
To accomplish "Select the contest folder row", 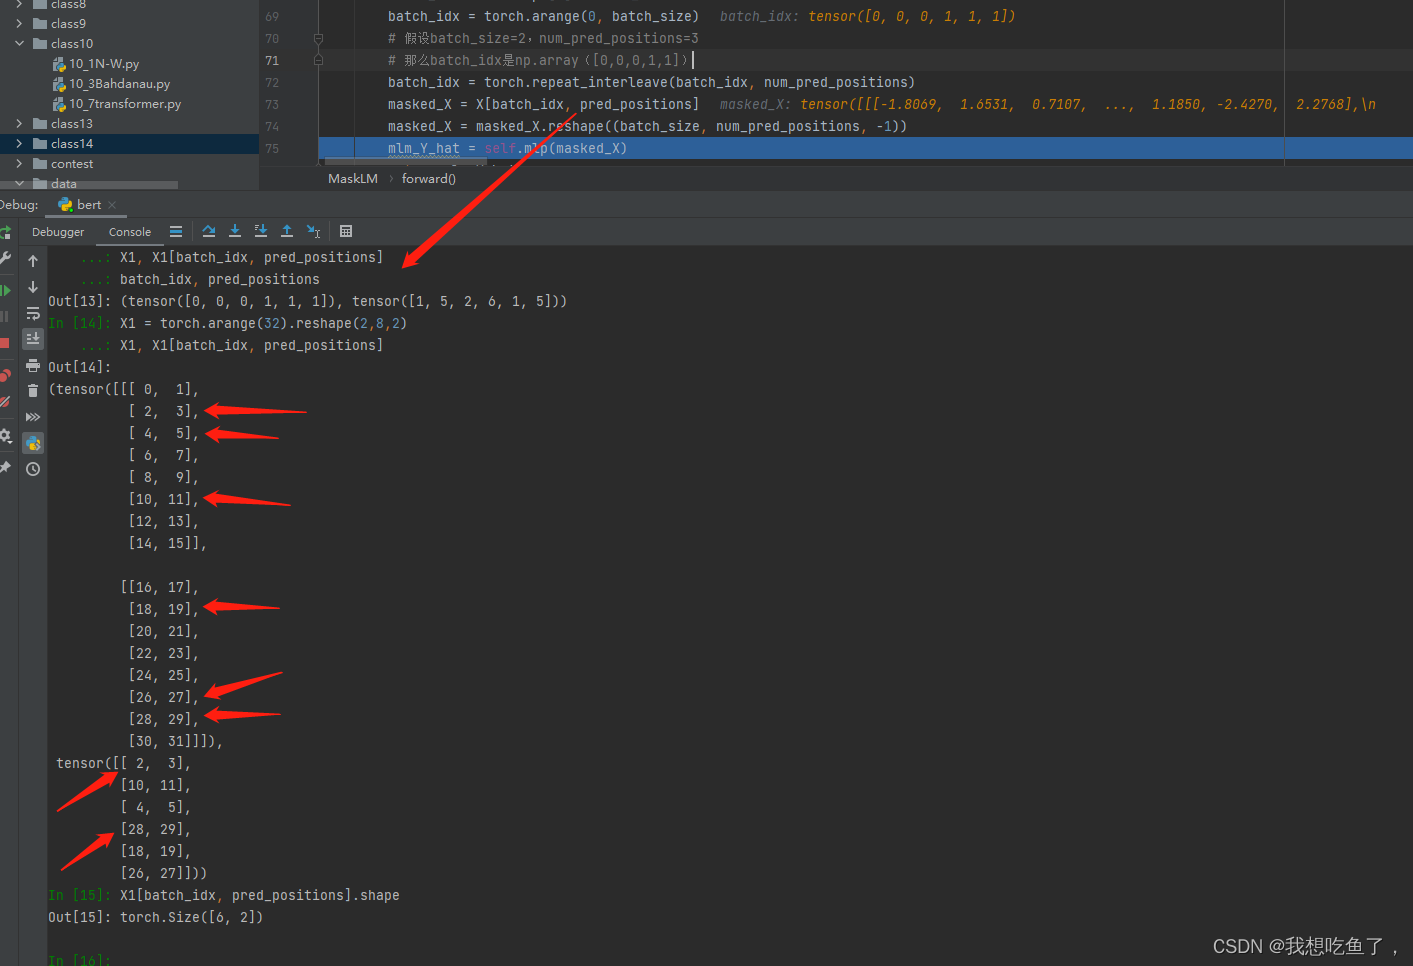I will tap(129, 163).
